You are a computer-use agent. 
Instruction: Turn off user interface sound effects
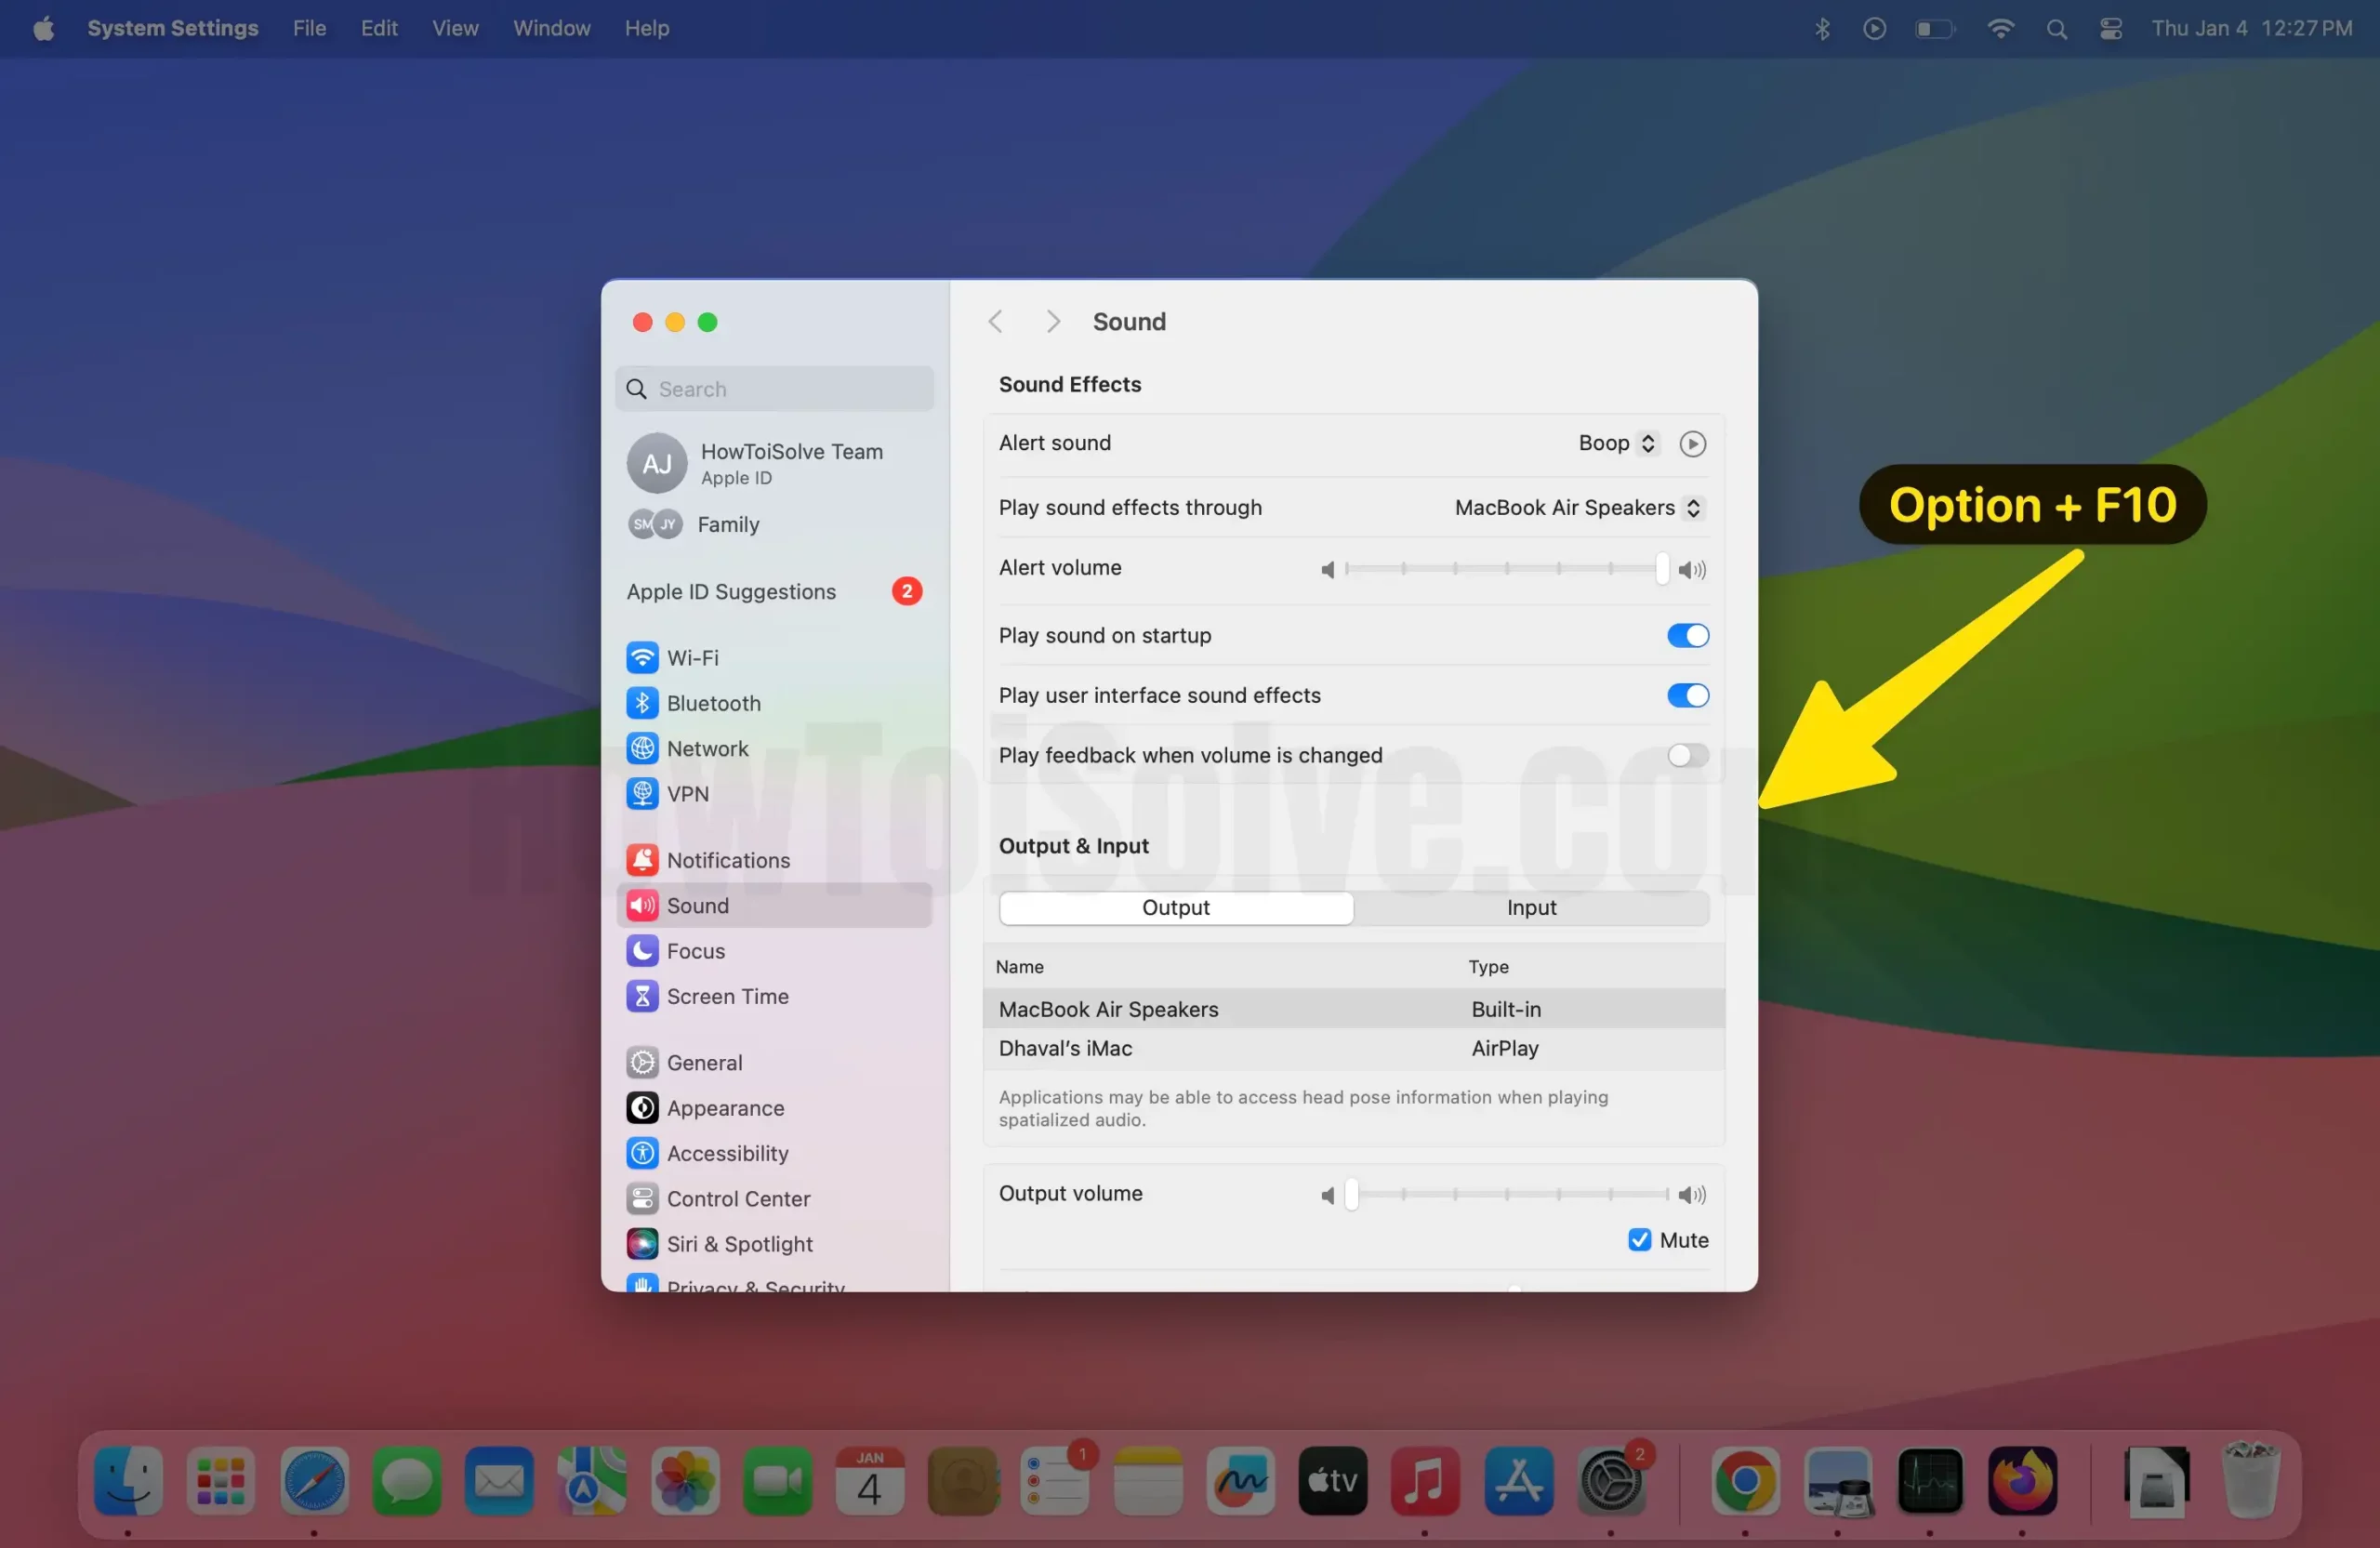pos(1686,695)
